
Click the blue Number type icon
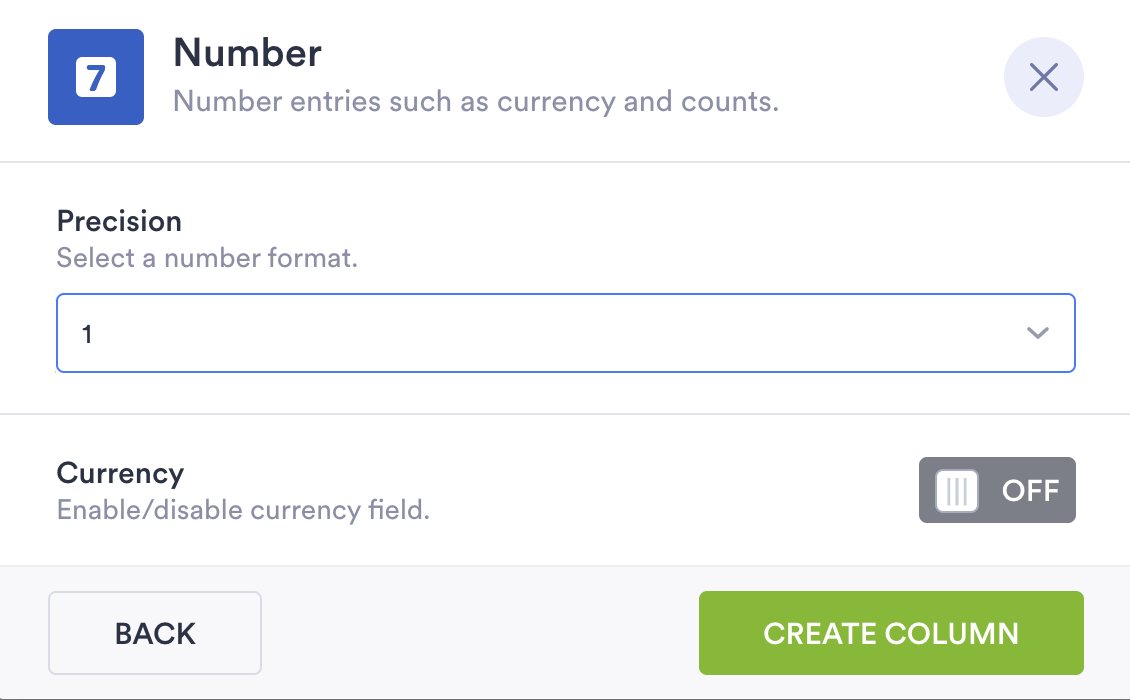(x=96, y=77)
